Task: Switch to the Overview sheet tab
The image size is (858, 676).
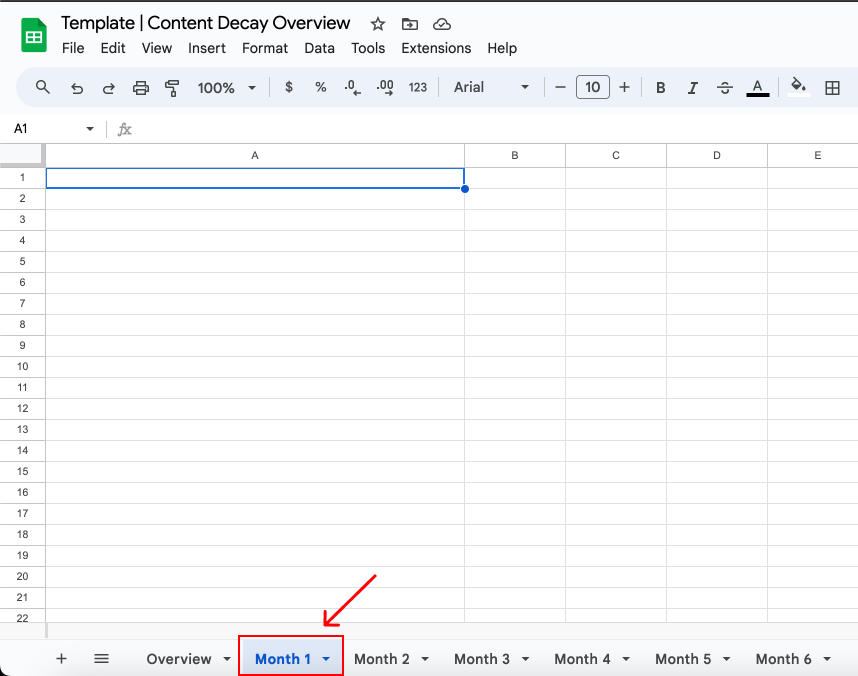Action: pos(180,659)
